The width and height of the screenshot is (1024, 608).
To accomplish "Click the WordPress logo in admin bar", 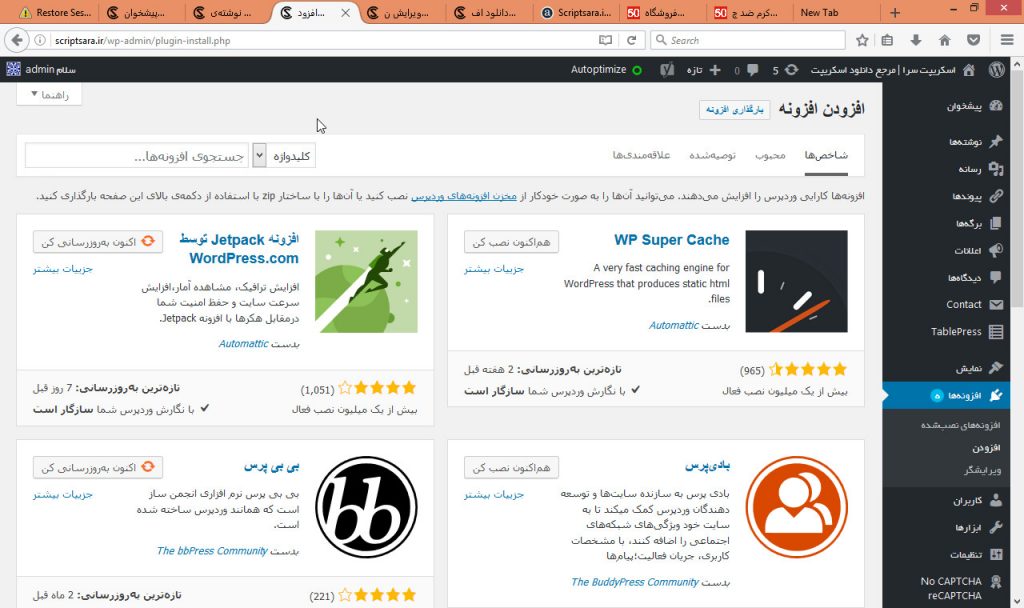I will click(997, 70).
